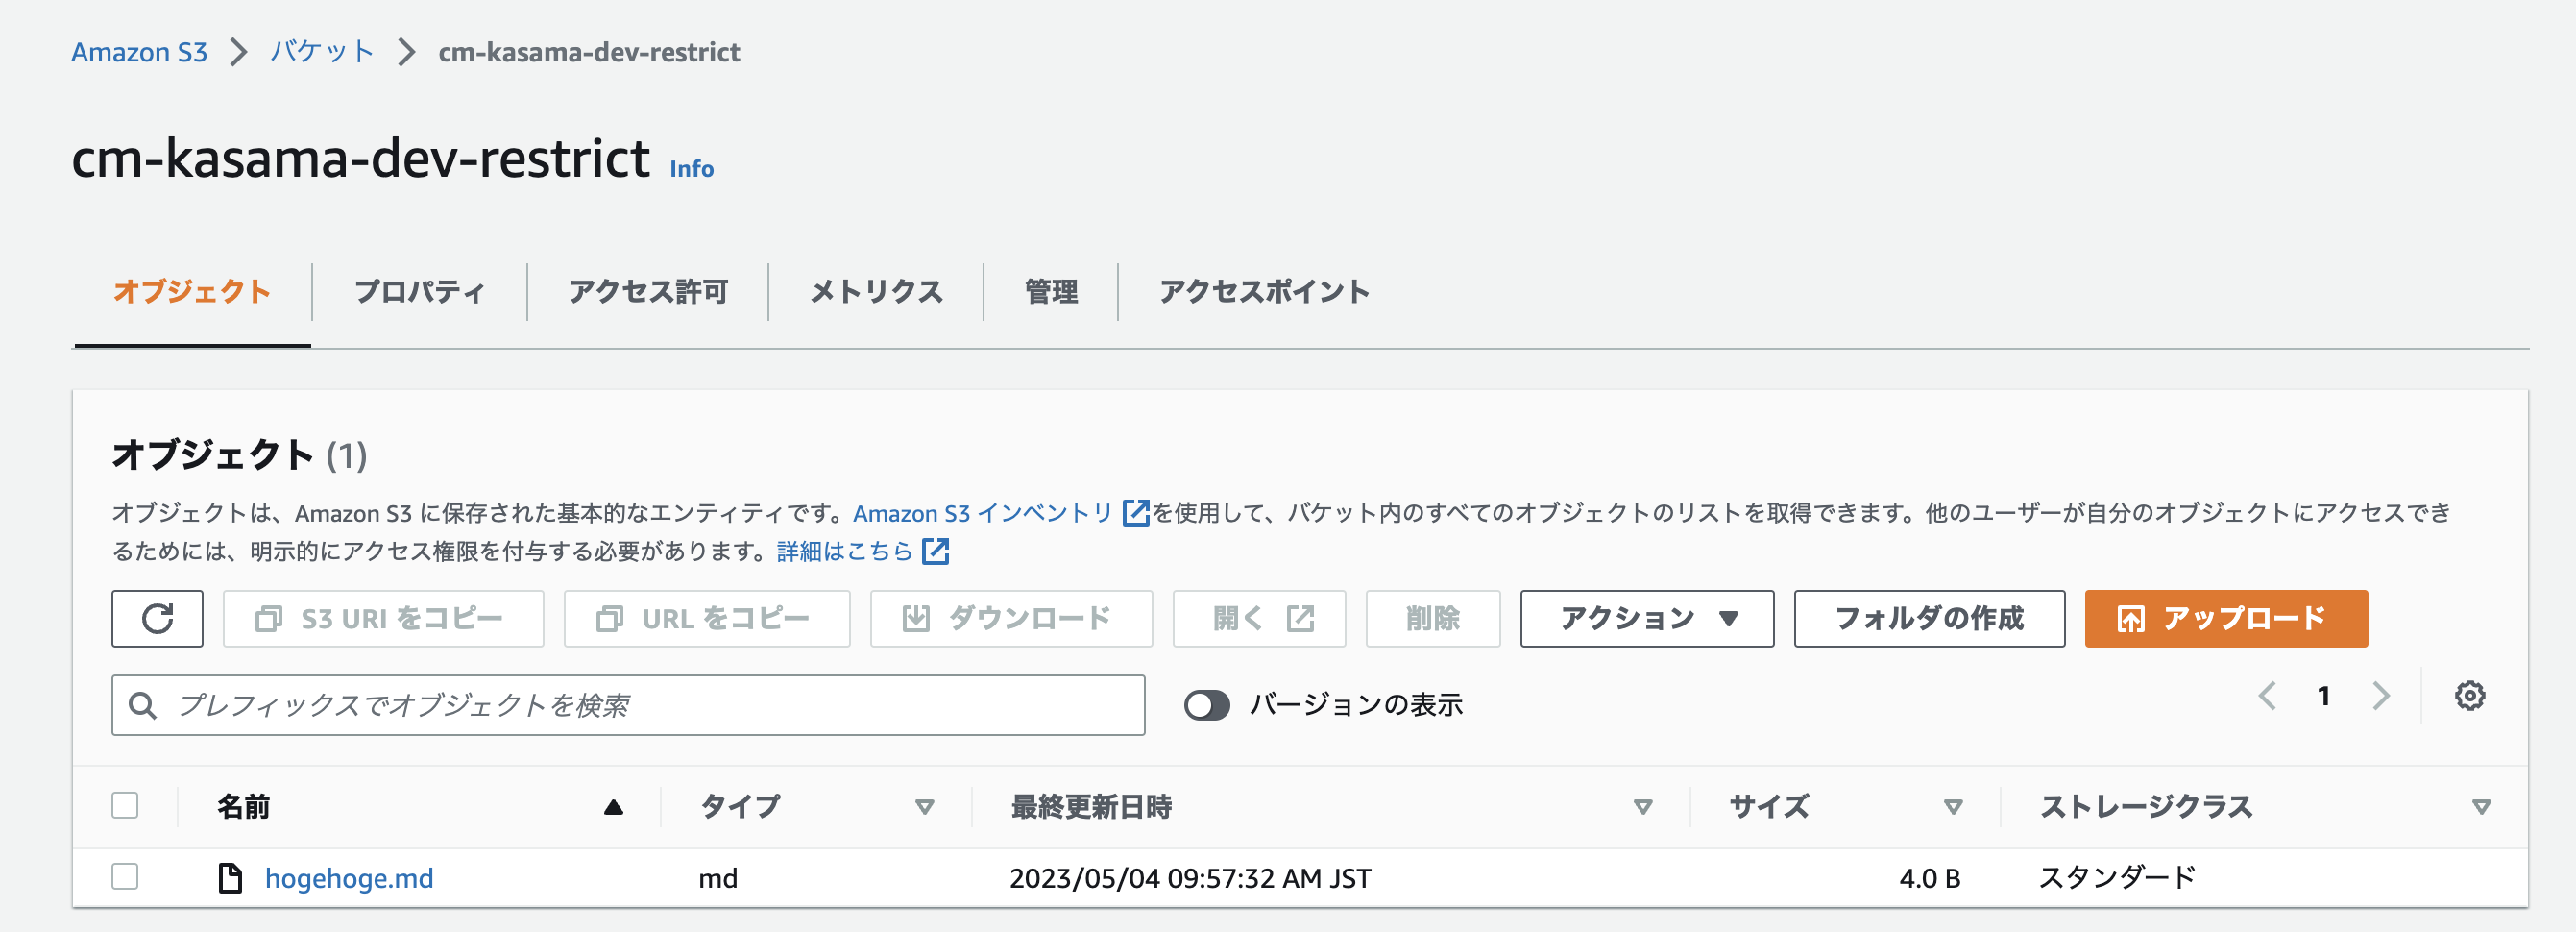Open the アクション dropdown menu
The width and height of the screenshot is (2576, 932).
[x=1646, y=618]
